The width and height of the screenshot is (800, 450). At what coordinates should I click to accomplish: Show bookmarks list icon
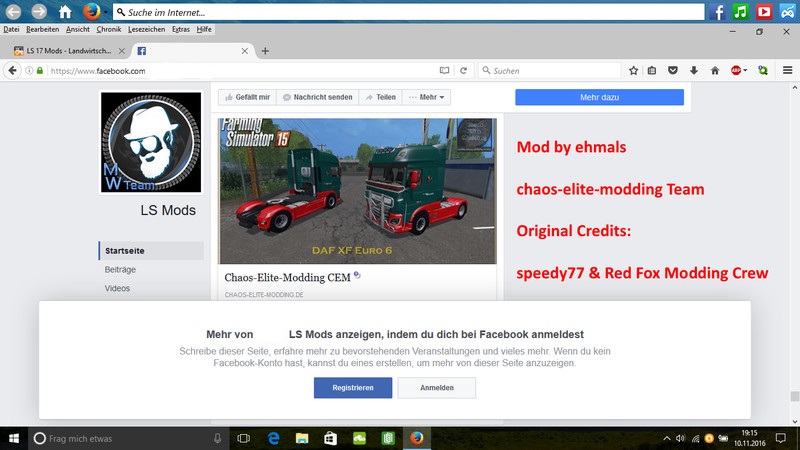click(652, 70)
